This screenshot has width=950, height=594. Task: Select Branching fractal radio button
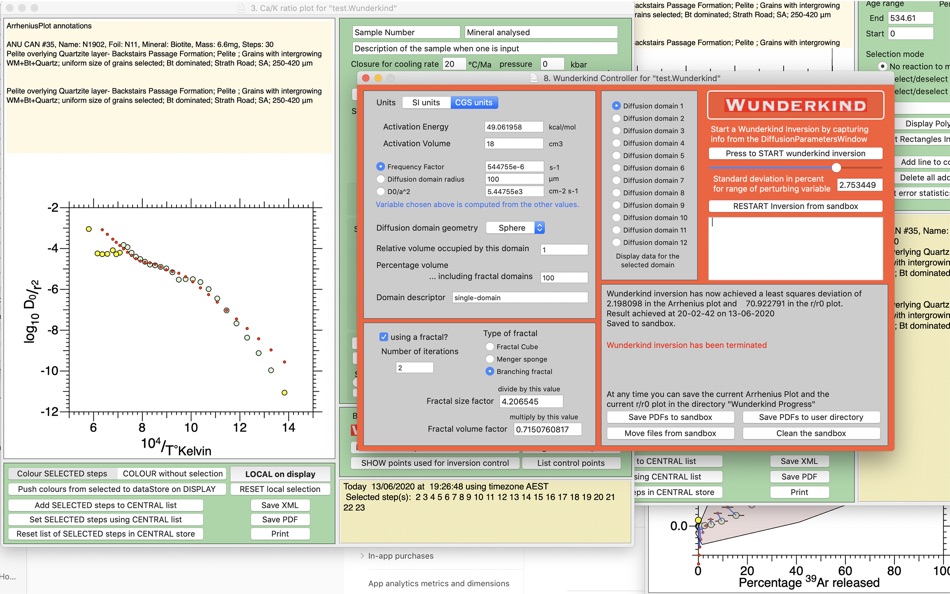coord(490,372)
